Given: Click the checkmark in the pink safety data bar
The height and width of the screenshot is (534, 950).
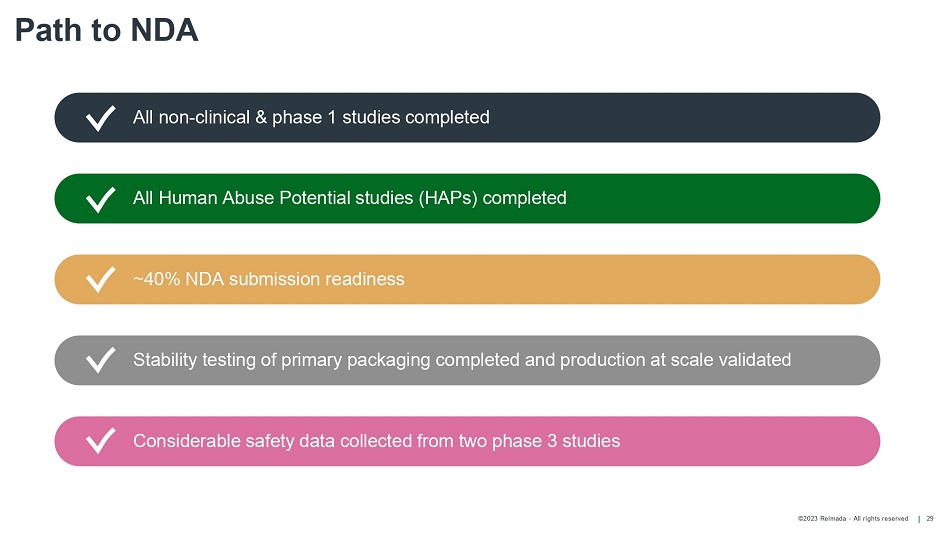Looking at the screenshot, I should [100, 442].
